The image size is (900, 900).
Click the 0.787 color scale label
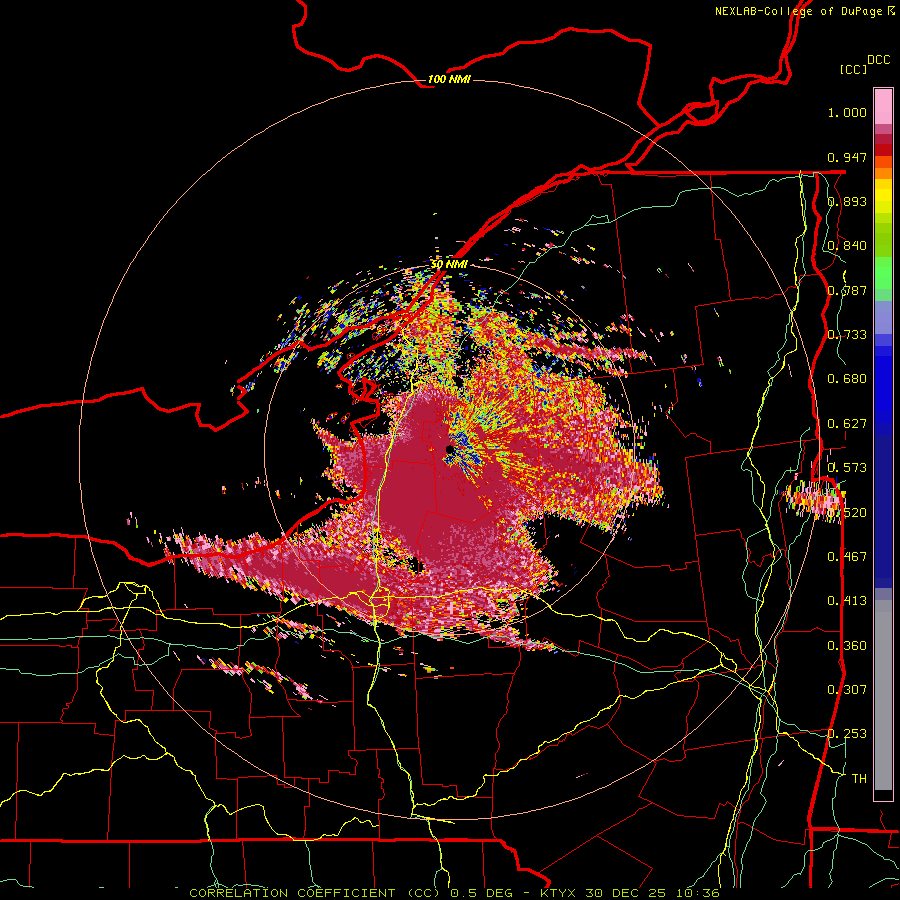[847, 290]
